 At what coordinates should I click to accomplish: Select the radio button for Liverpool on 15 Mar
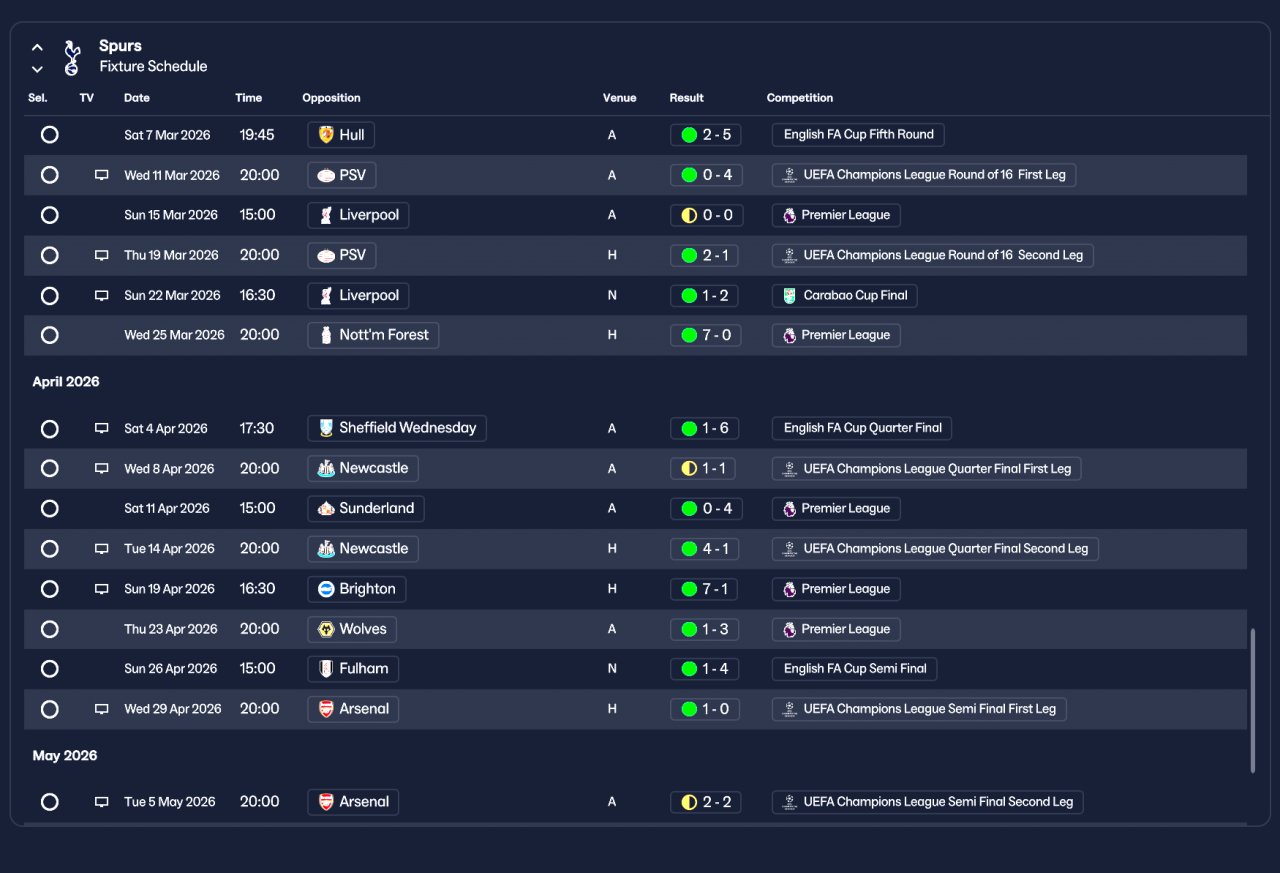tap(50, 215)
